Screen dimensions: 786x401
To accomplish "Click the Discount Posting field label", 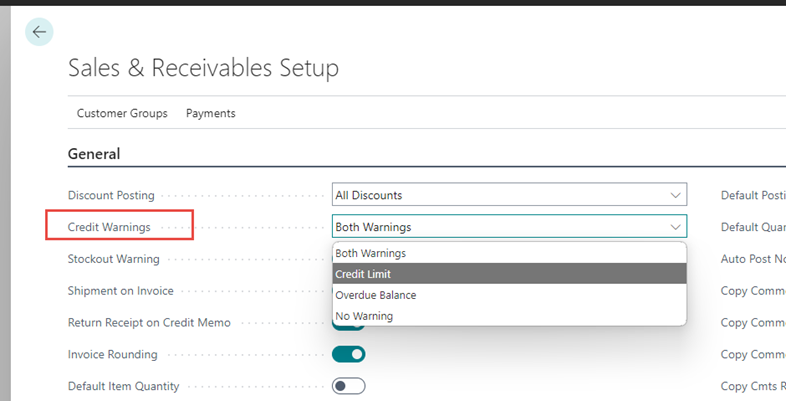I will tap(111, 195).
